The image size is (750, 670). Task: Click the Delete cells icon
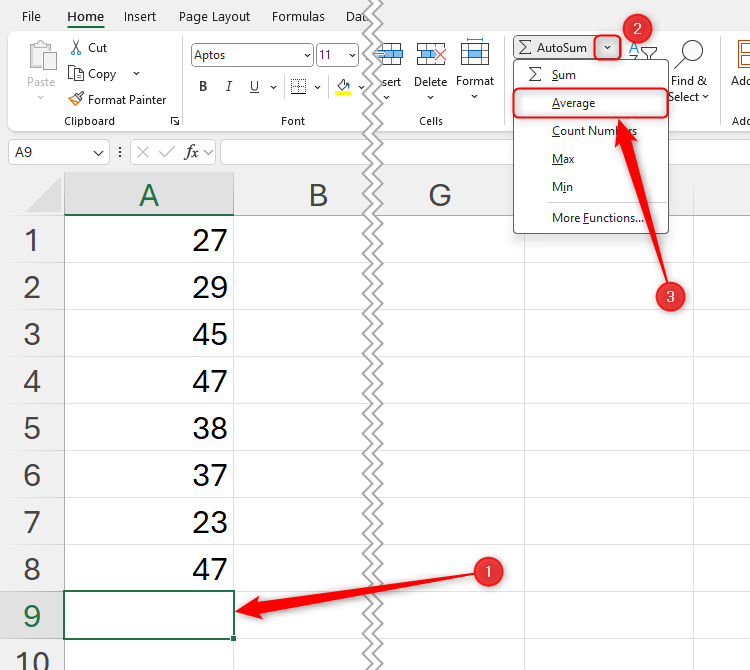(x=431, y=55)
